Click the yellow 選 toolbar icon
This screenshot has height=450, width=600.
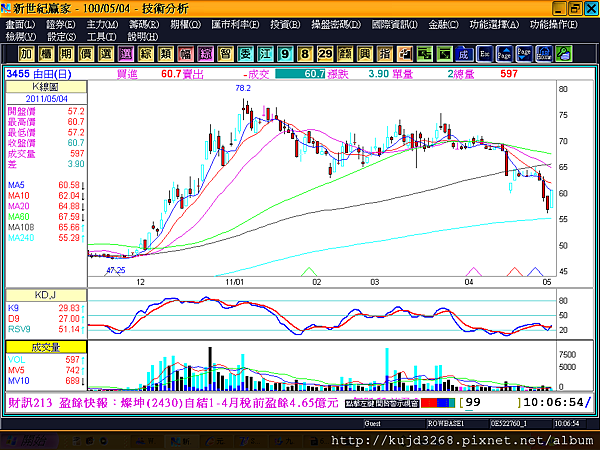click(x=106, y=54)
